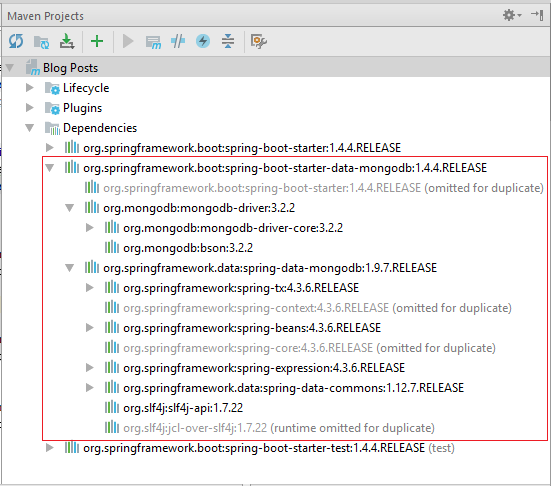Open Maven Settings wrench icon

(259, 41)
